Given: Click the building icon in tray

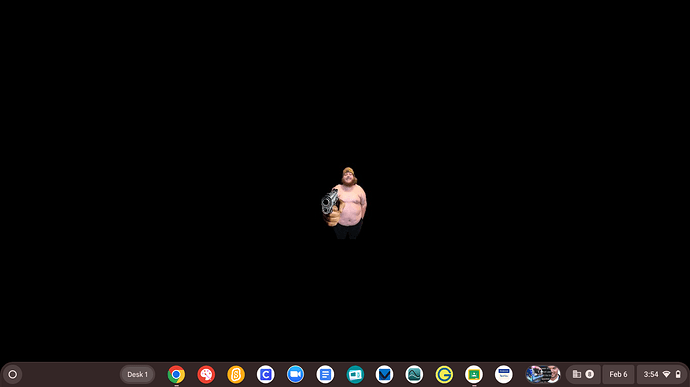Looking at the screenshot, I should 576,374.
